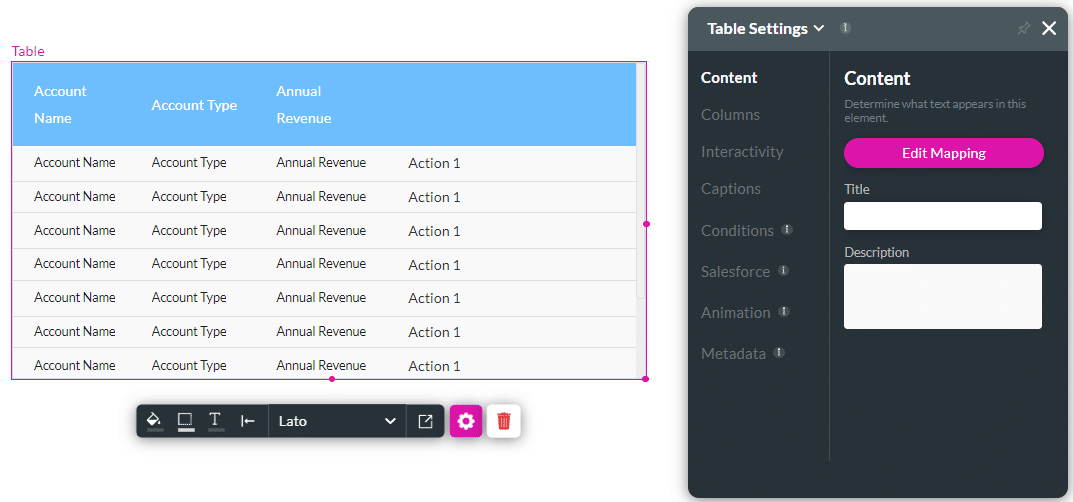
Task: Select the Captions settings tab
Action: coord(731,189)
